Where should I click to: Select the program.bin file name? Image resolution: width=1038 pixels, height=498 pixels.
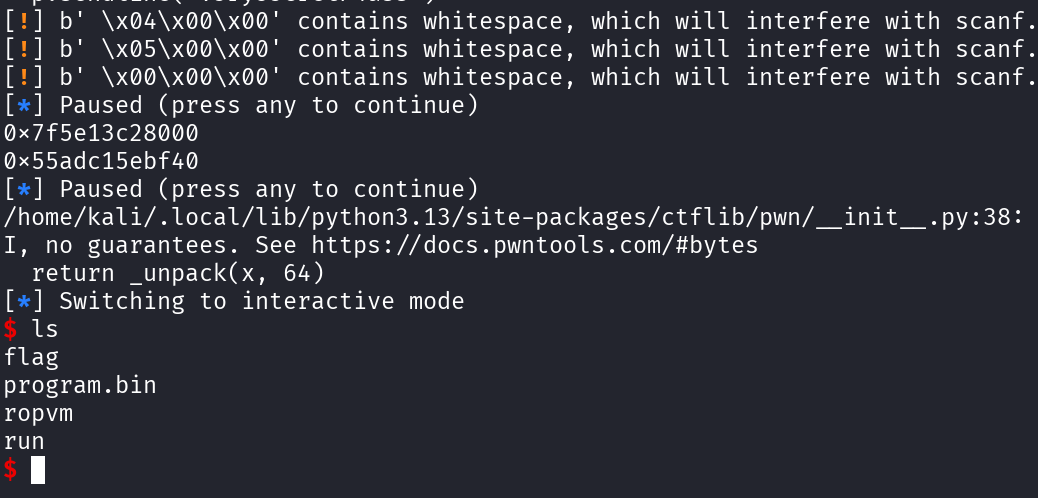(x=80, y=385)
